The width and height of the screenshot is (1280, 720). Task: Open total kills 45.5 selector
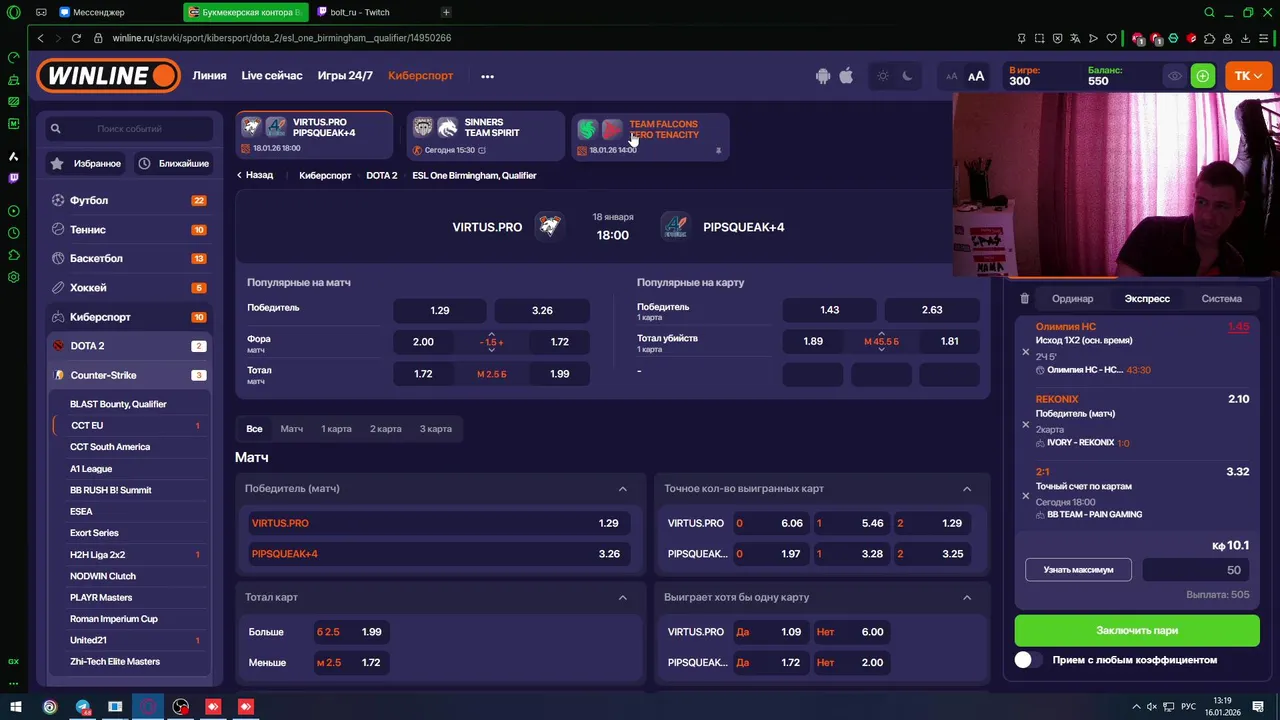pyautogui.click(x=881, y=341)
